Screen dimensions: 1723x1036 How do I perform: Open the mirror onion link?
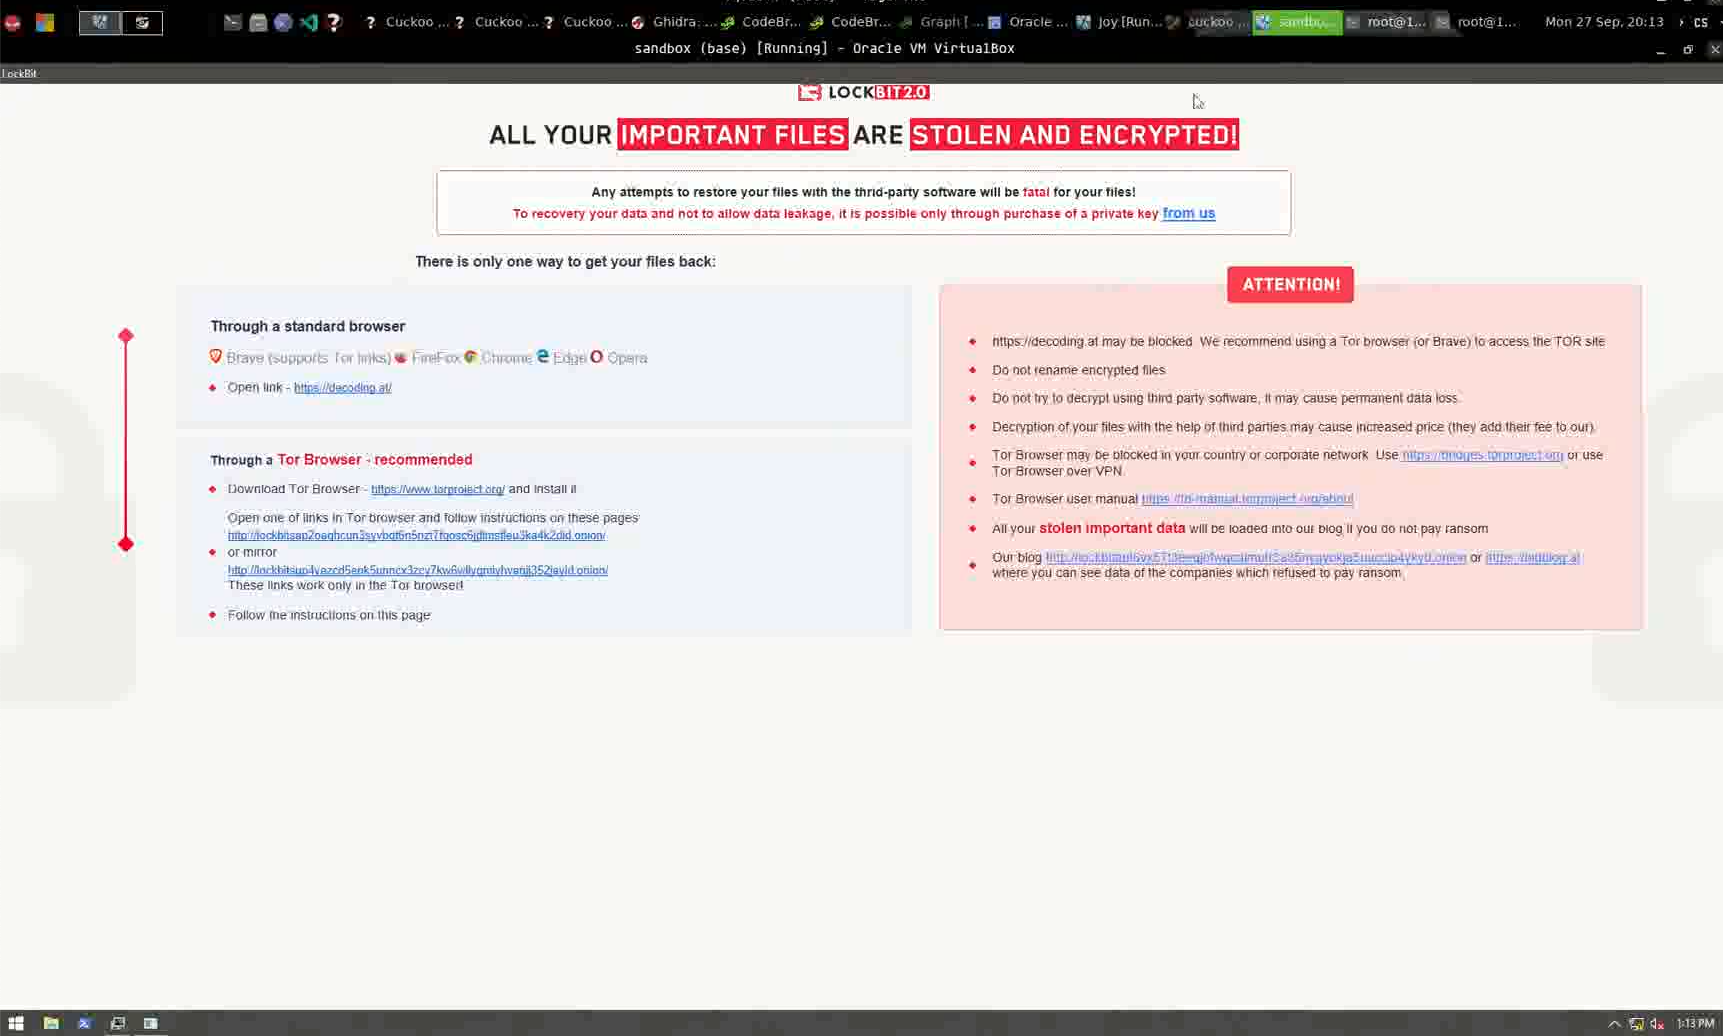click(418, 570)
